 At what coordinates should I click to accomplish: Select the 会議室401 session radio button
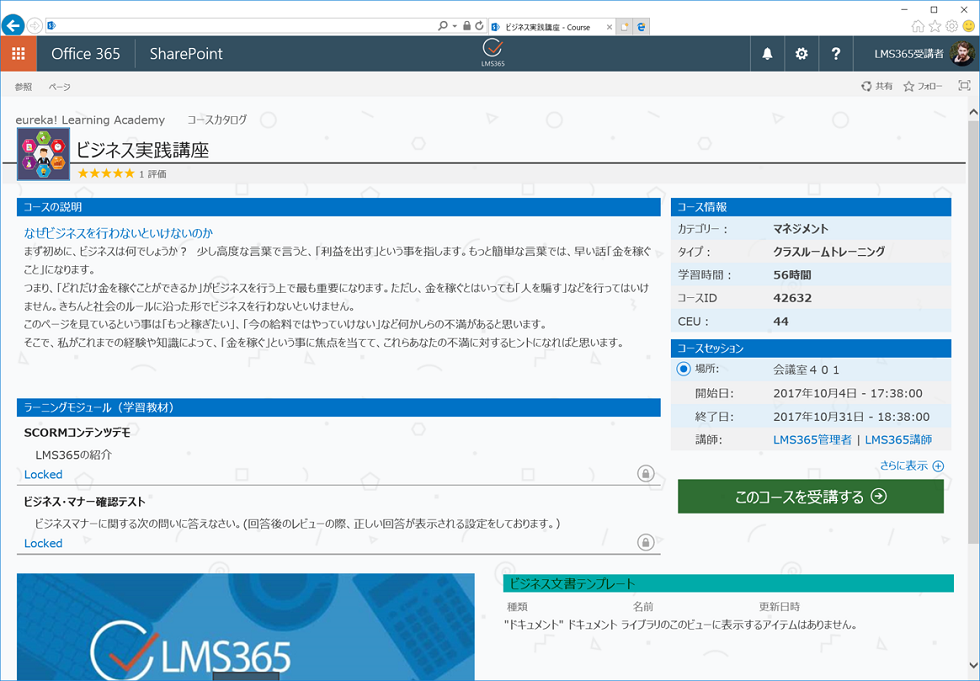coord(683,369)
